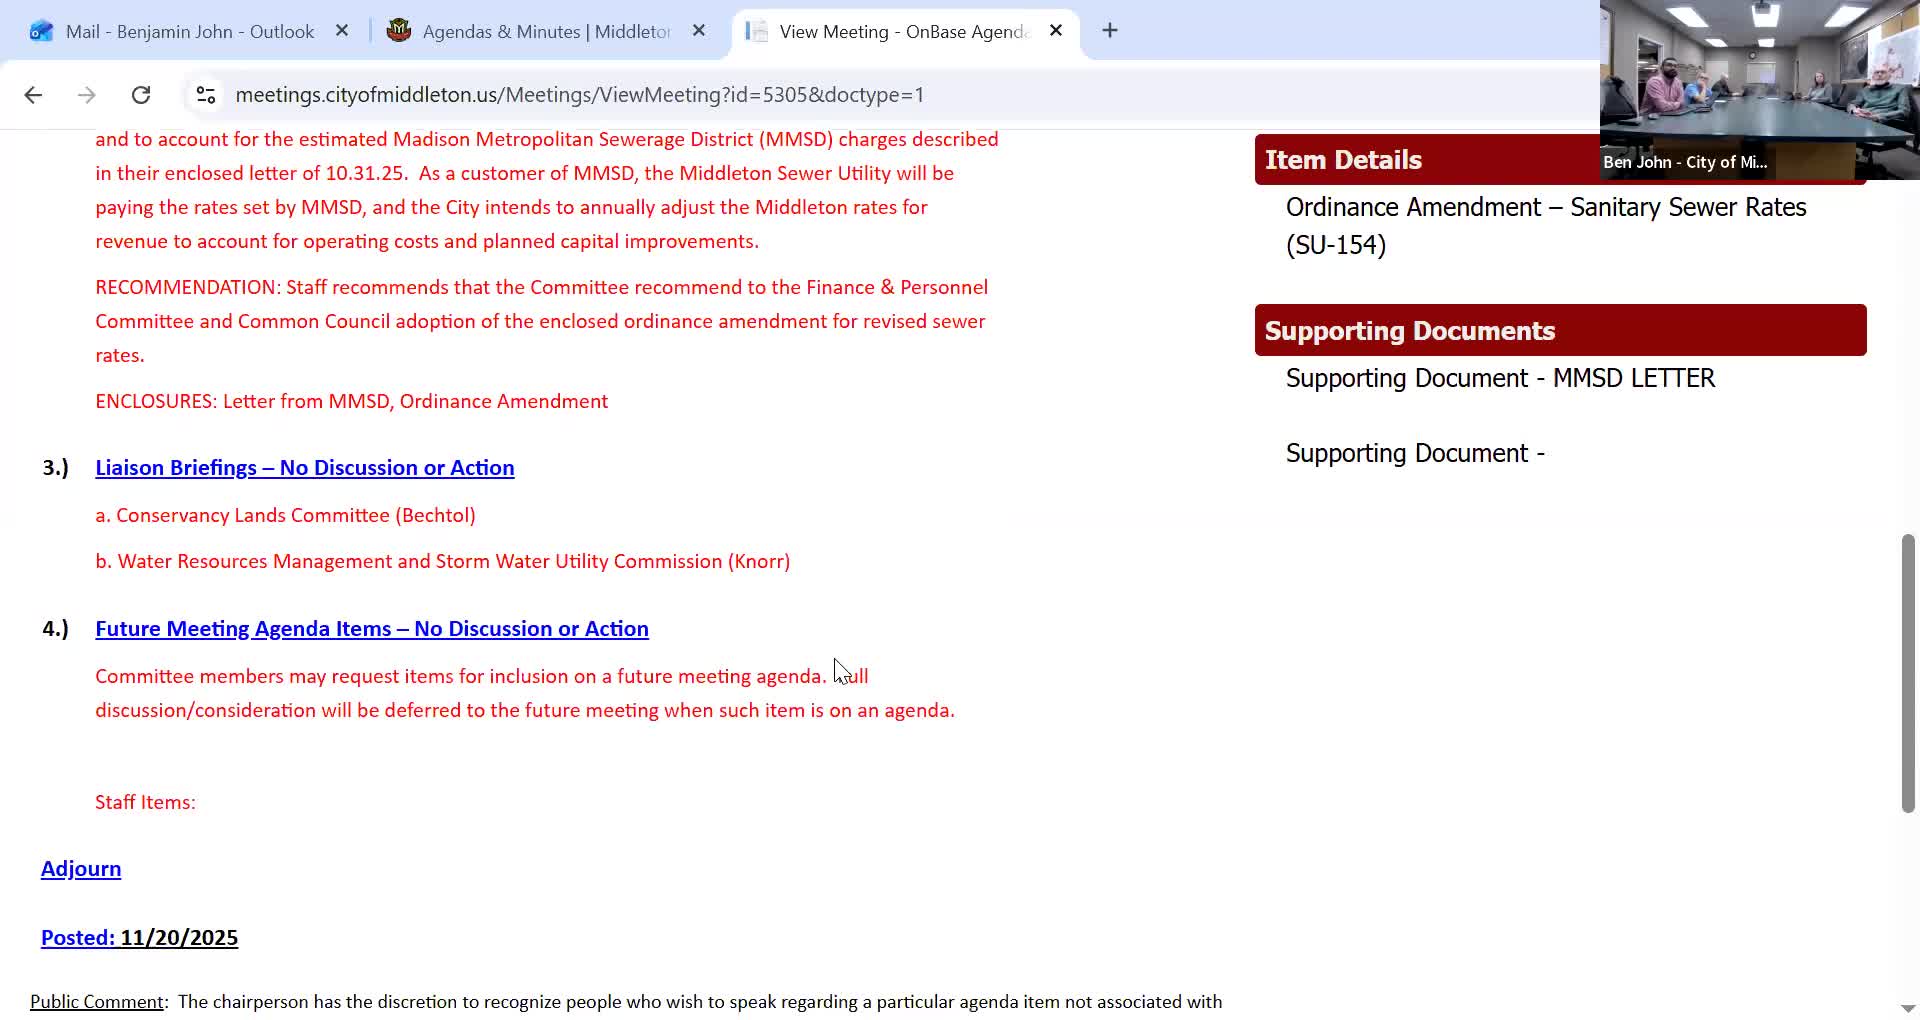Open Future Meeting Agenda Items link
Screen dimensions: 1920x1020
pyautogui.click(x=372, y=629)
